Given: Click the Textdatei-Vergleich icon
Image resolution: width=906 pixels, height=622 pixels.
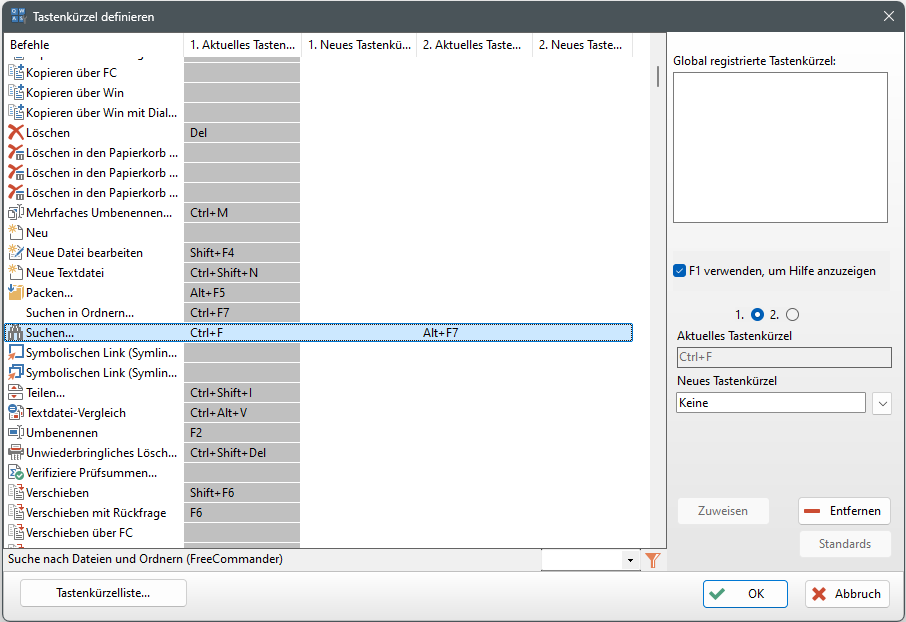Looking at the screenshot, I should [15, 412].
